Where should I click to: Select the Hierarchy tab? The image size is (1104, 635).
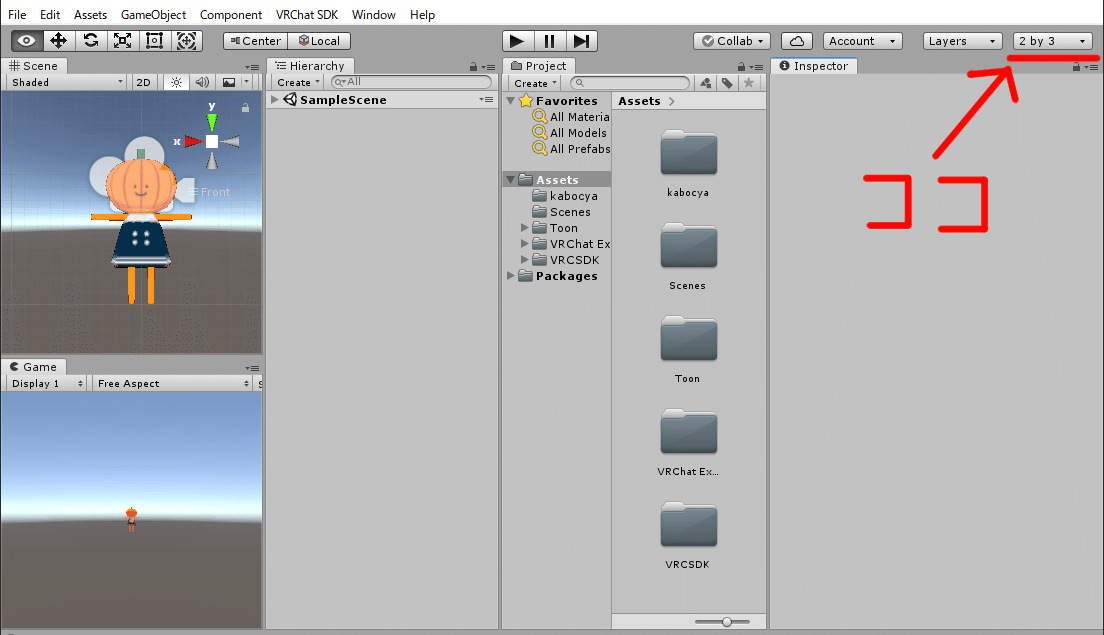310,66
